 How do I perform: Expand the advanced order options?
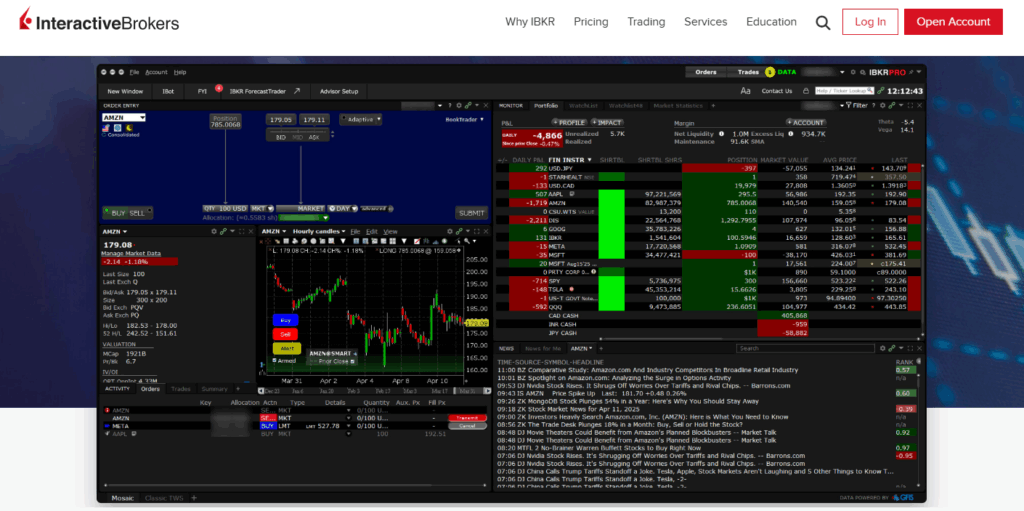376,208
